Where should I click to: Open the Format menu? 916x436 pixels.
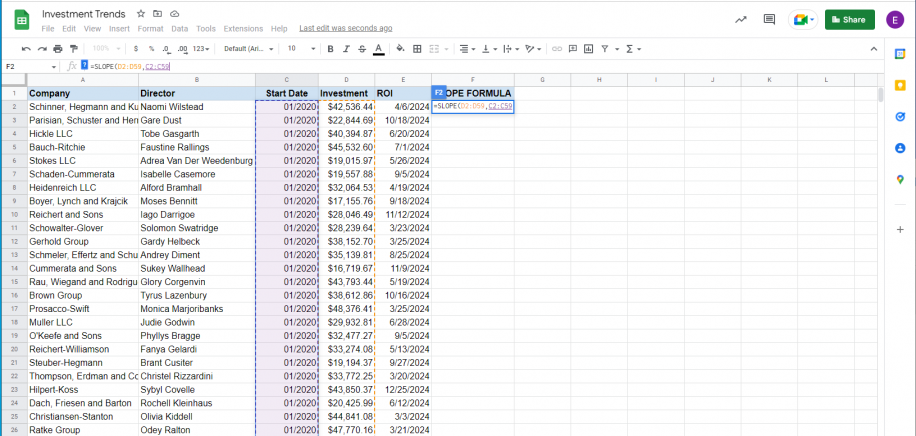(x=151, y=28)
